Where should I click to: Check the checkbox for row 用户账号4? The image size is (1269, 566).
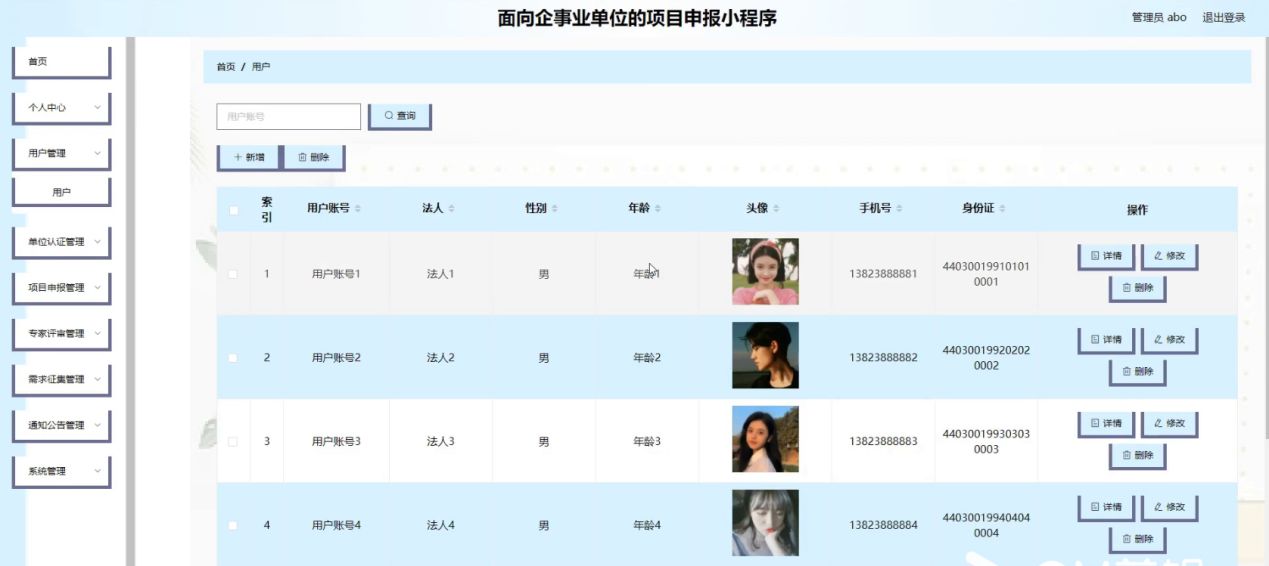click(x=233, y=526)
